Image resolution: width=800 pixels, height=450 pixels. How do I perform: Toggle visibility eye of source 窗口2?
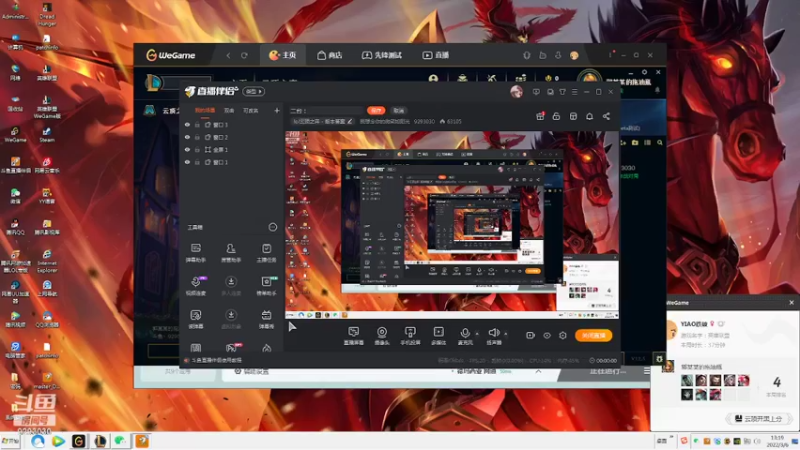(187, 137)
